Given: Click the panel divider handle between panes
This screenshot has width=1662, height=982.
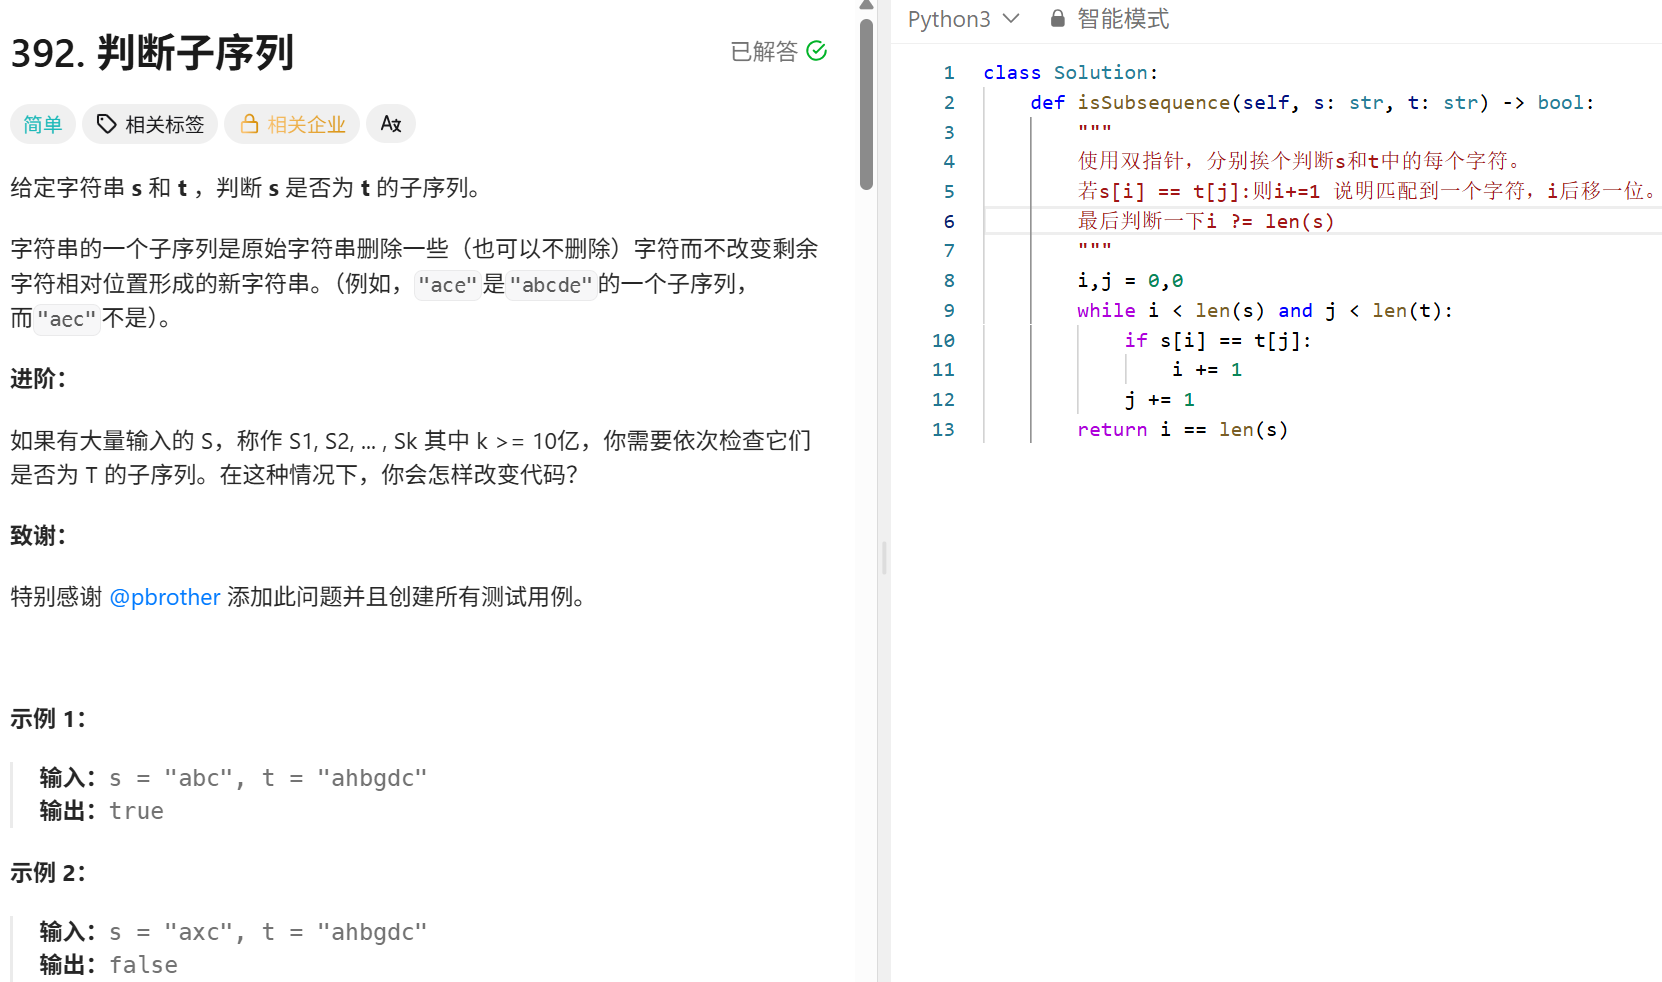Looking at the screenshot, I should [884, 558].
